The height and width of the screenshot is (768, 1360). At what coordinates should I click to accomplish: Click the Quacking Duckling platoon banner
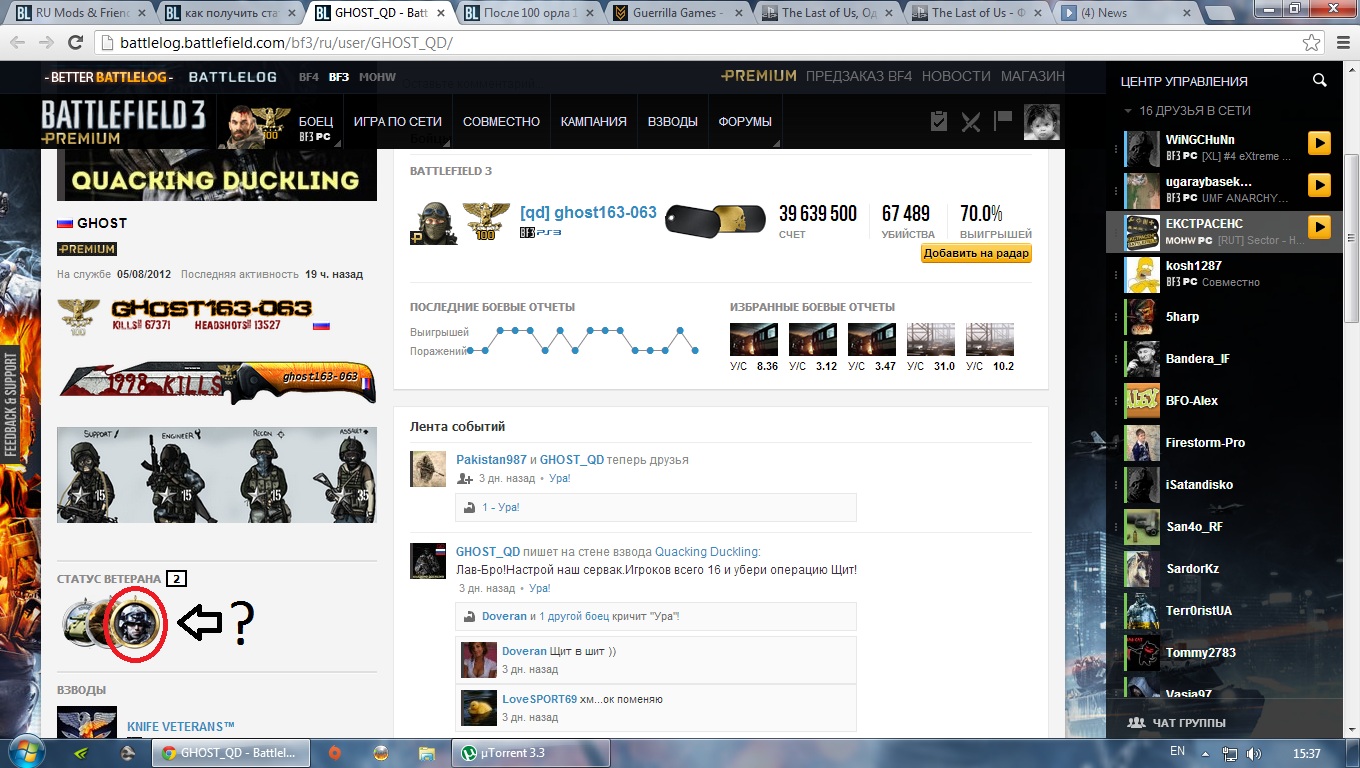click(x=217, y=176)
